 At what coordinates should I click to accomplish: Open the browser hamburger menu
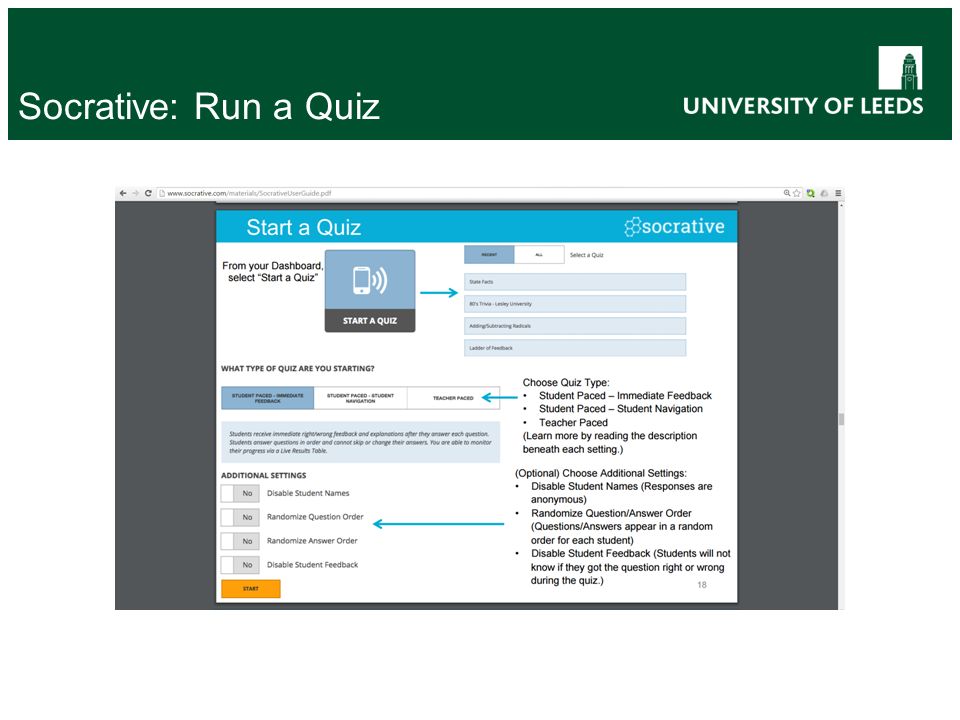coord(838,193)
